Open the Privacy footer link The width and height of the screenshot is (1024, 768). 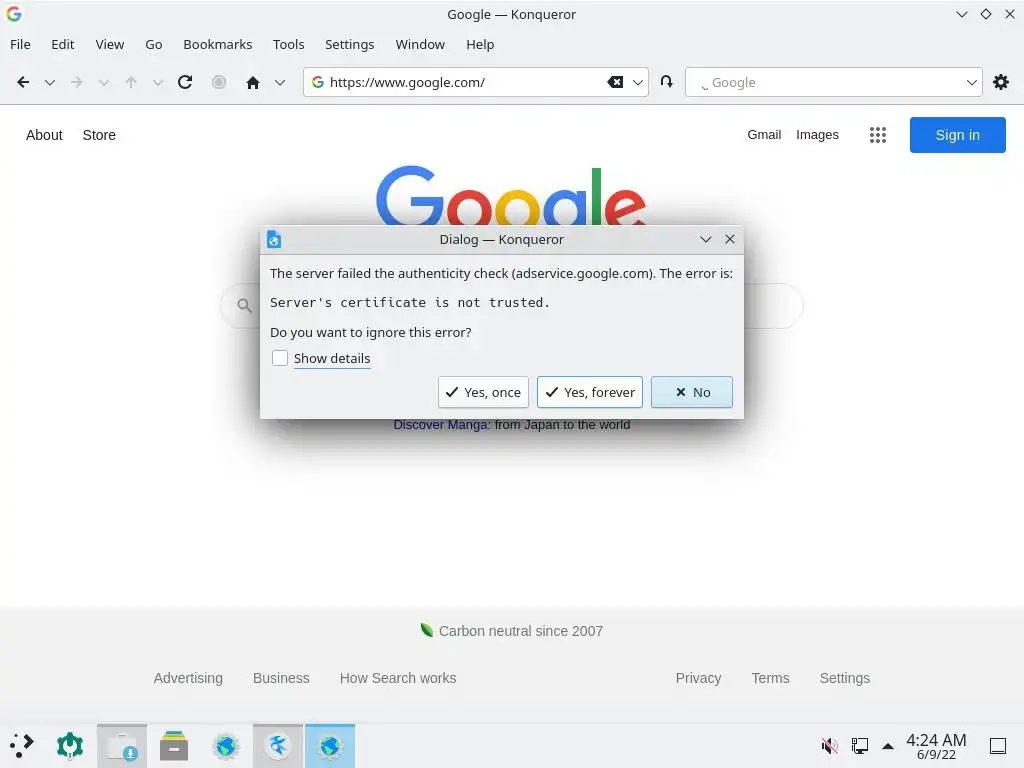(x=698, y=678)
